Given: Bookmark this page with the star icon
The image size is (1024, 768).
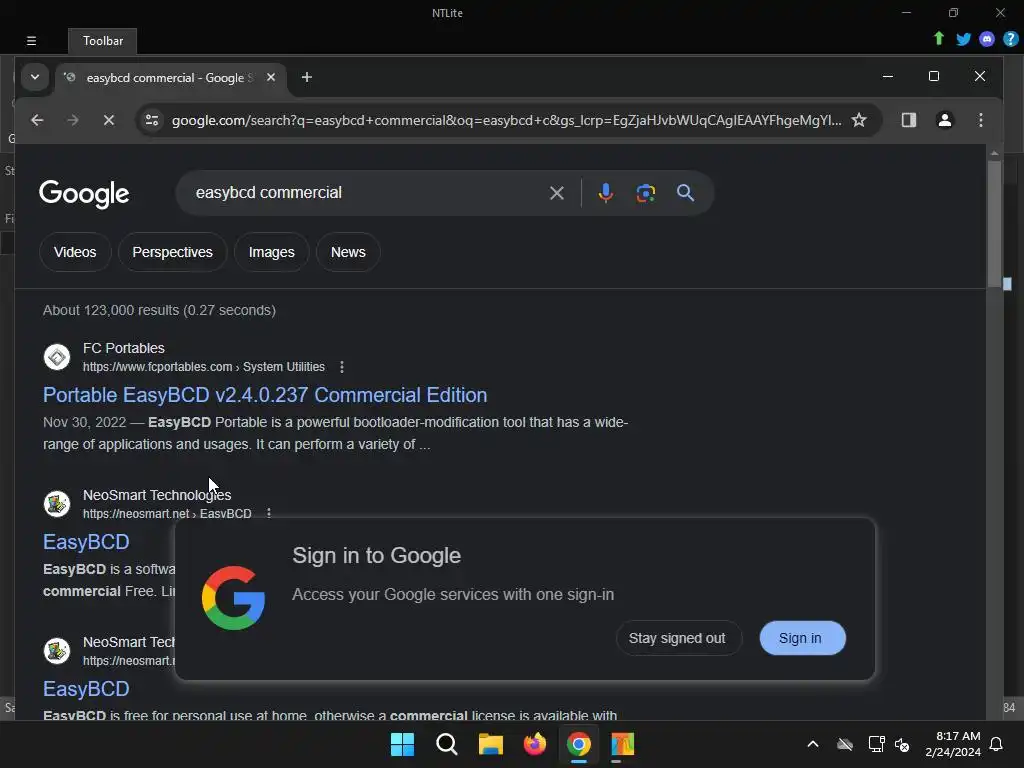Looking at the screenshot, I should pyautogui.click(x=859, y=120).
